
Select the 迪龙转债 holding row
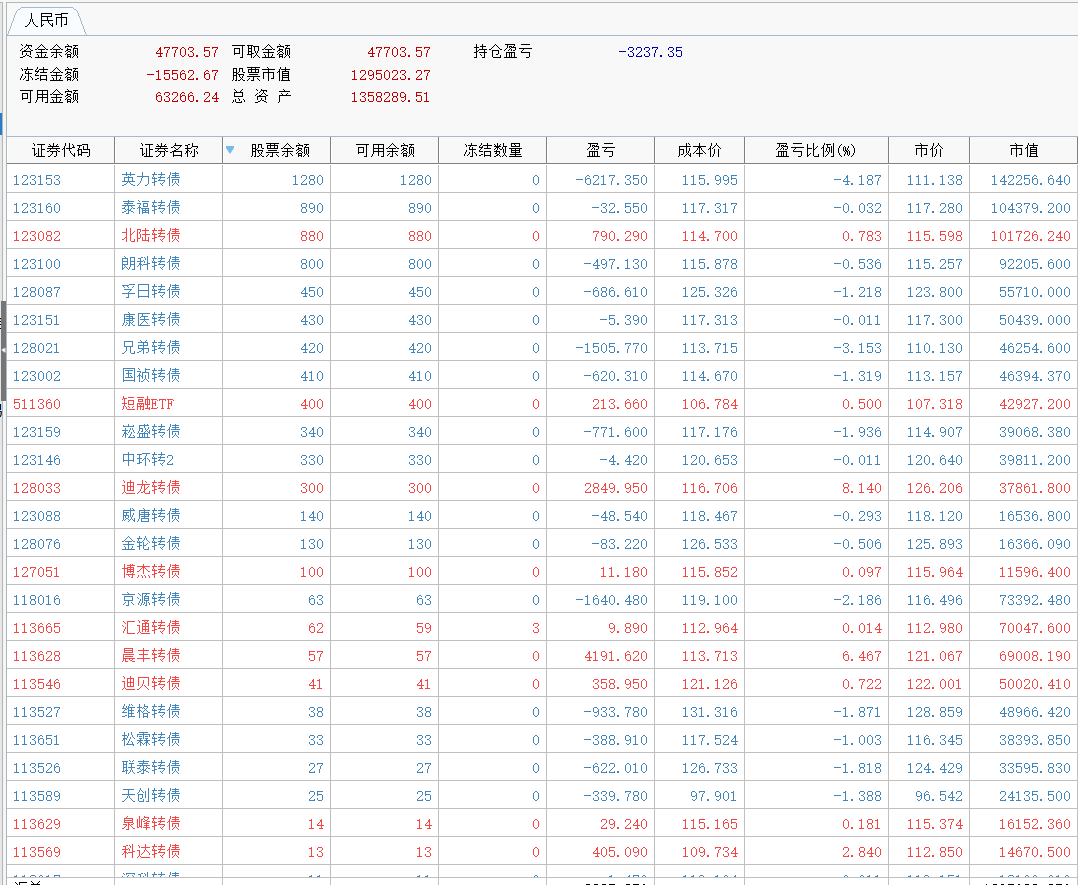(x=150, y=488)
